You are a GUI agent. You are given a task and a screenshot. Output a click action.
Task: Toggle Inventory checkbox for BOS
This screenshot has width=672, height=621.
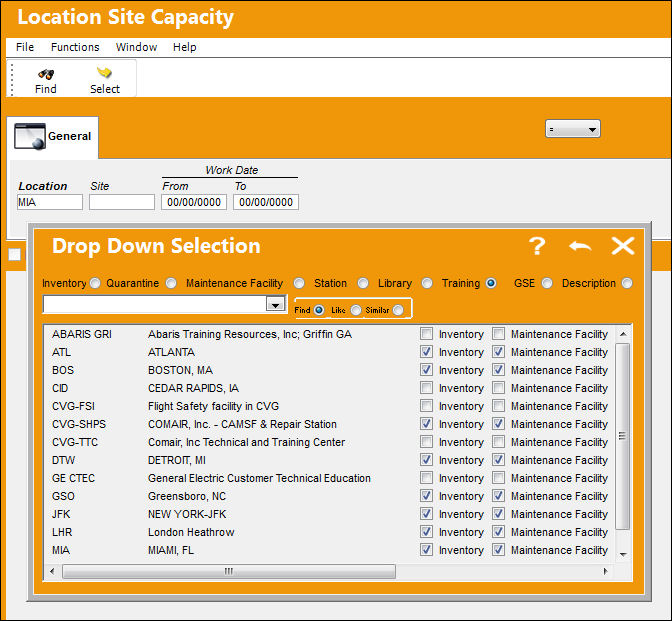coord(426,369)
